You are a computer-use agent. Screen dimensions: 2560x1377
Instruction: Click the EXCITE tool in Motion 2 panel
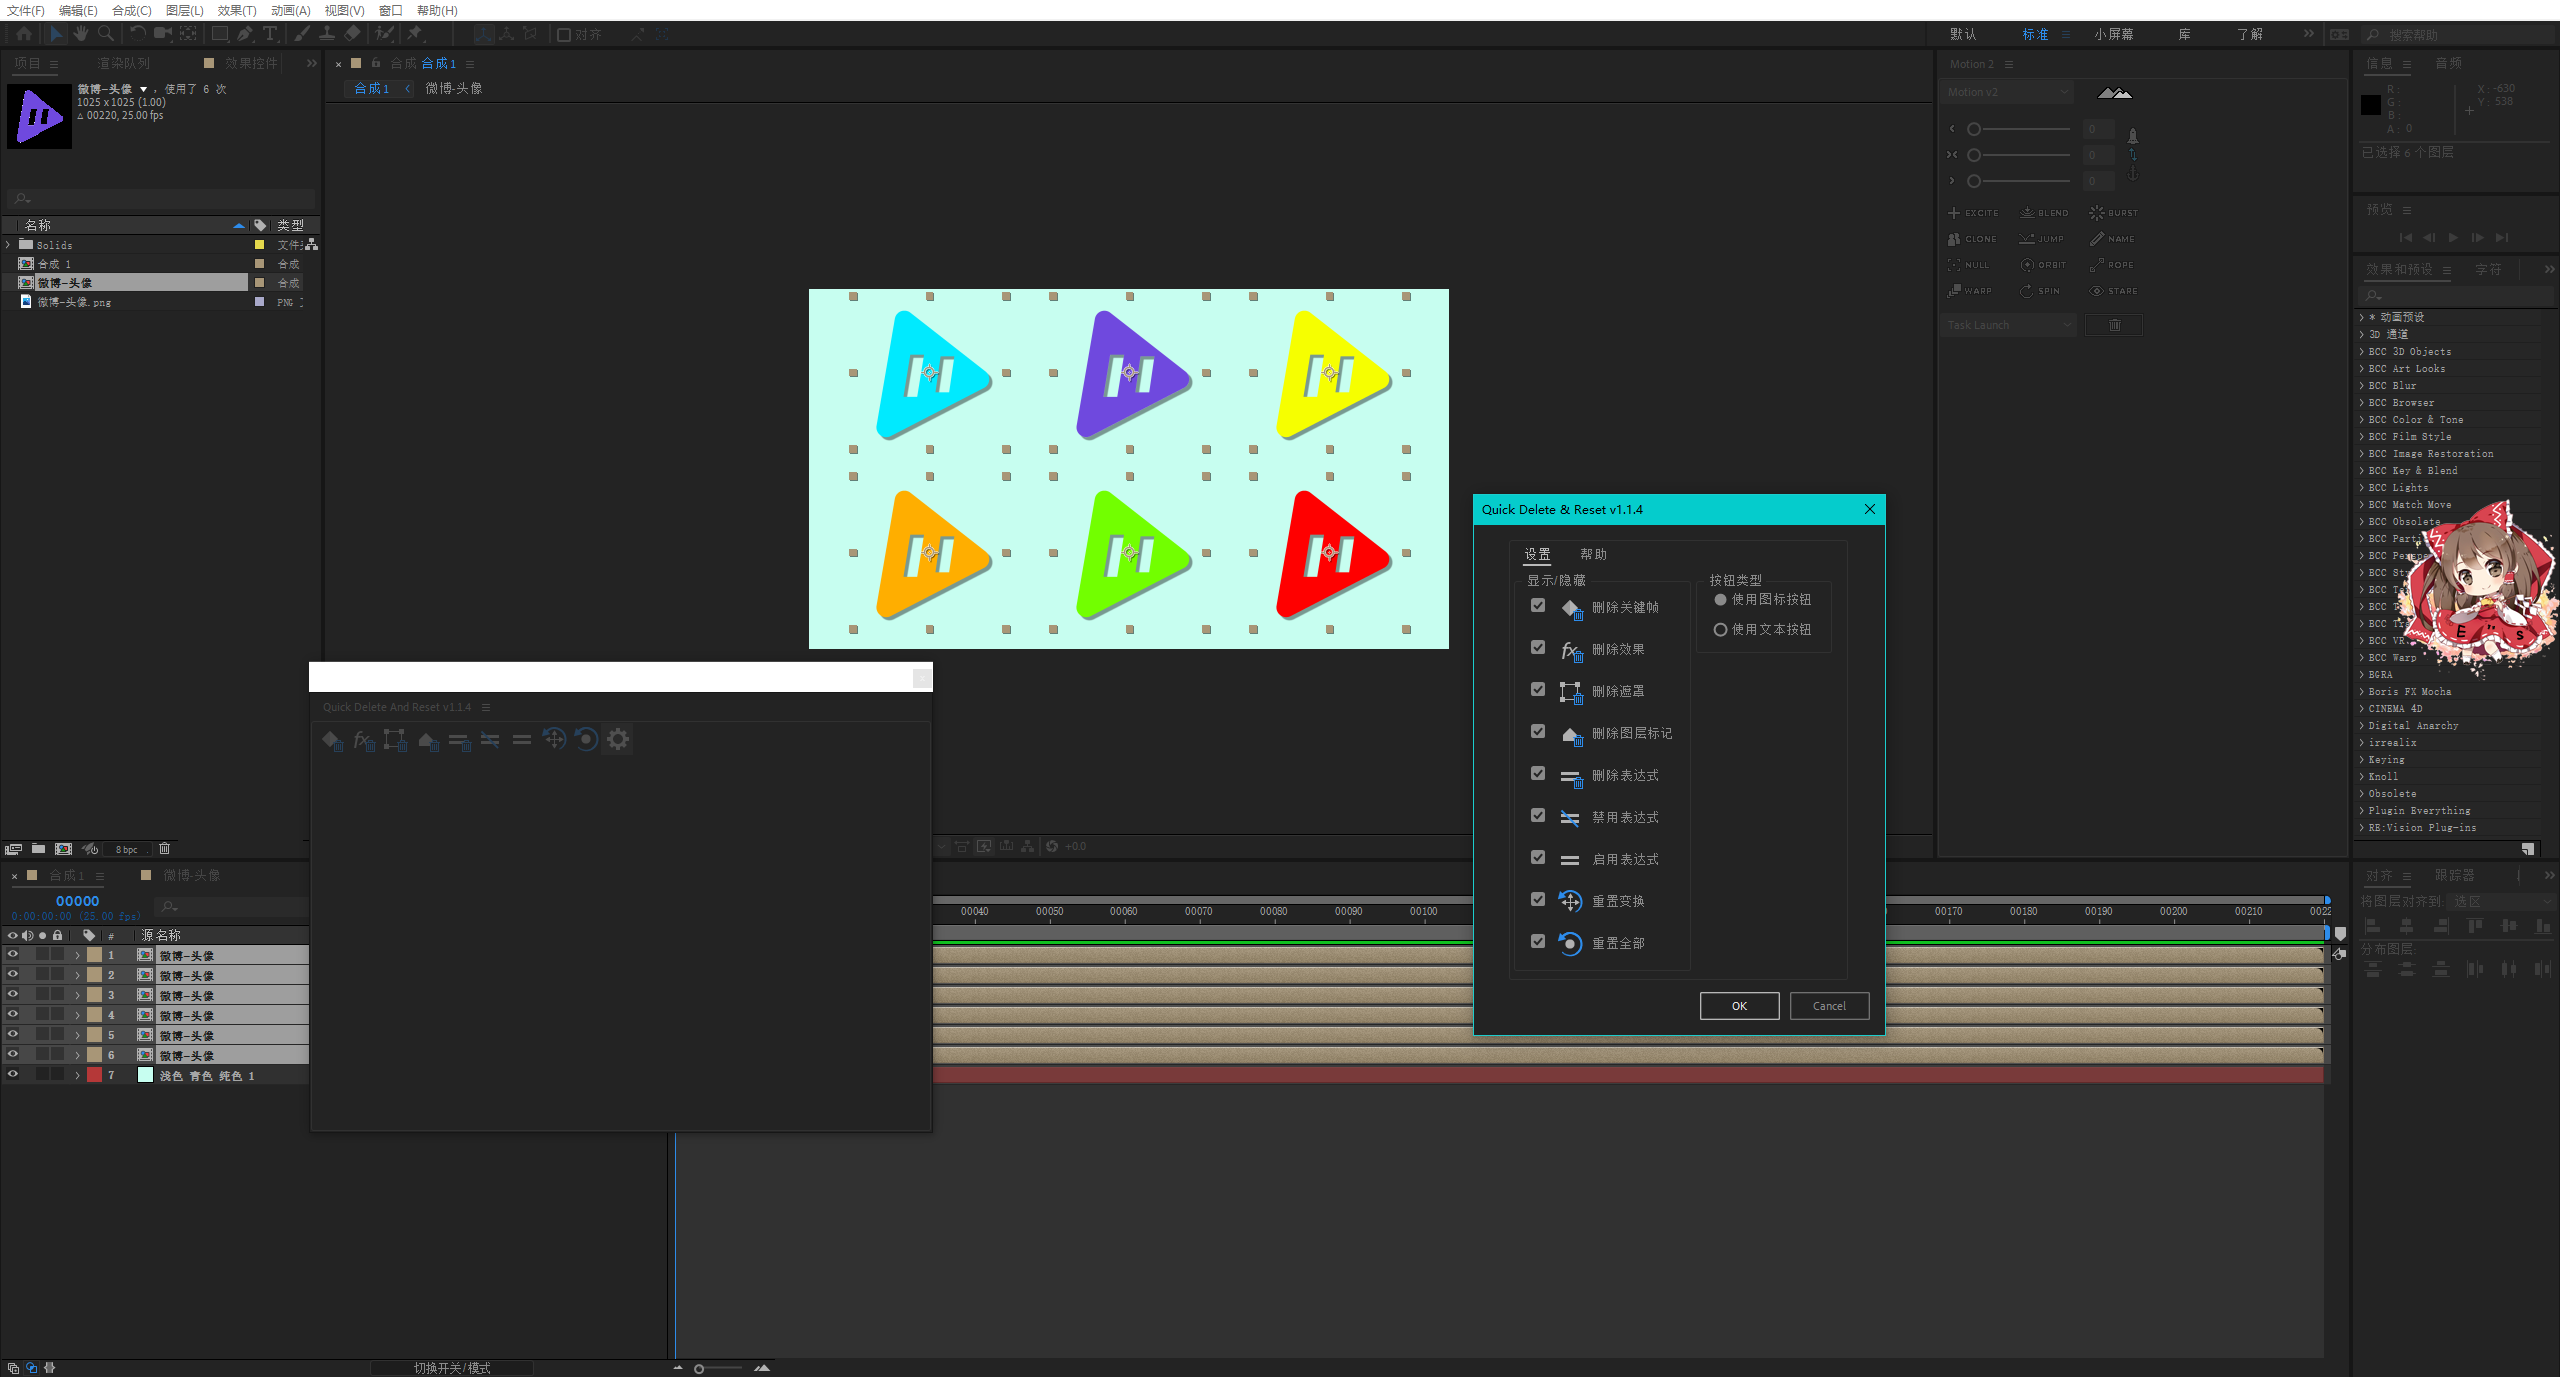(x=1973, y=213)
